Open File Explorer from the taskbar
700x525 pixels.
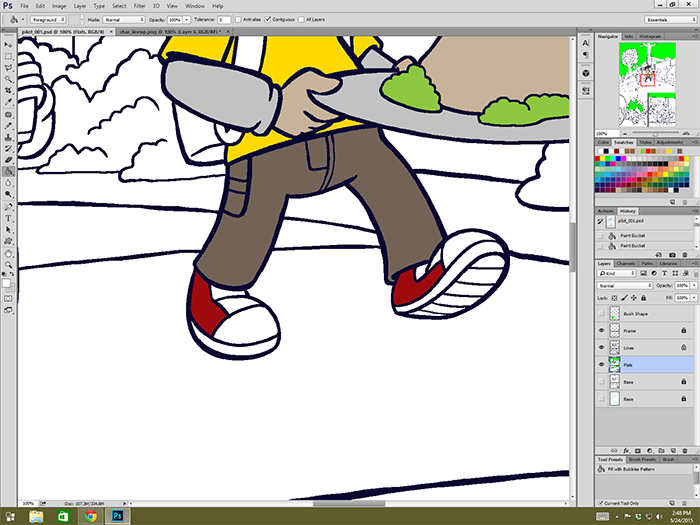pyautogui.click(x=36, y=517)
